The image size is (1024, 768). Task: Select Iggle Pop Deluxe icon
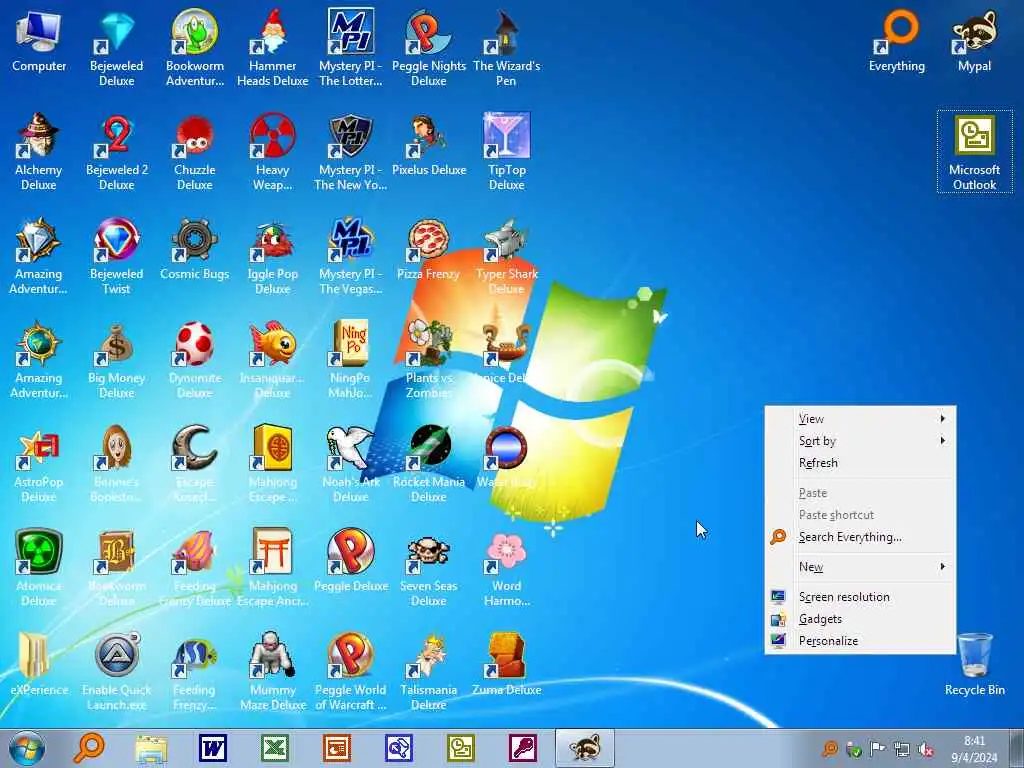pos(272,255)
